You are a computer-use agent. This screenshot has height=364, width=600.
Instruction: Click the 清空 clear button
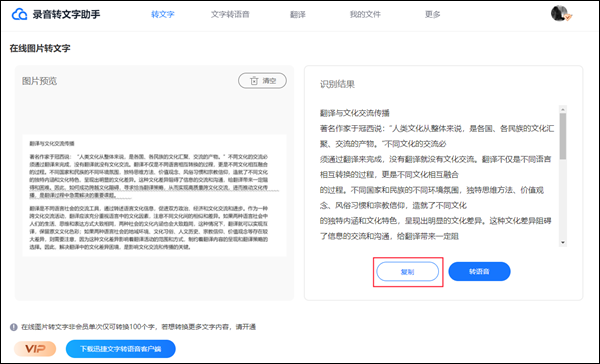tap(262, 81)
